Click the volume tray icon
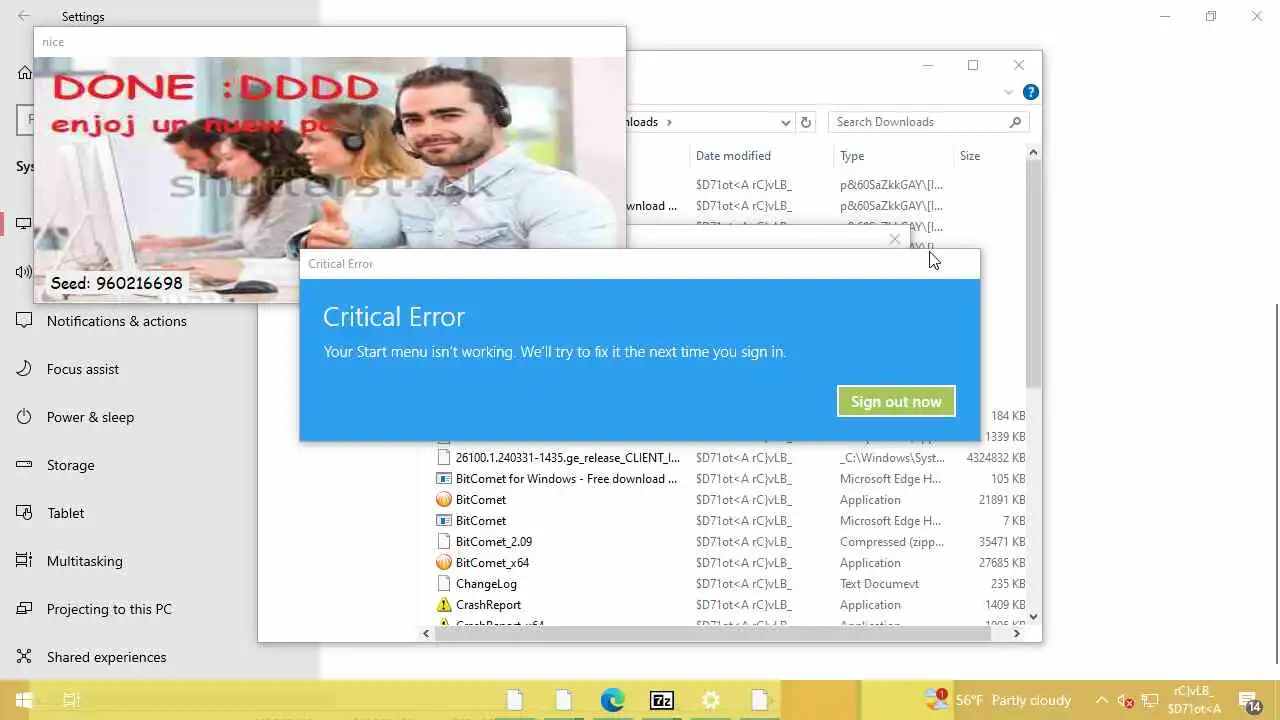 pos(1125,701)
